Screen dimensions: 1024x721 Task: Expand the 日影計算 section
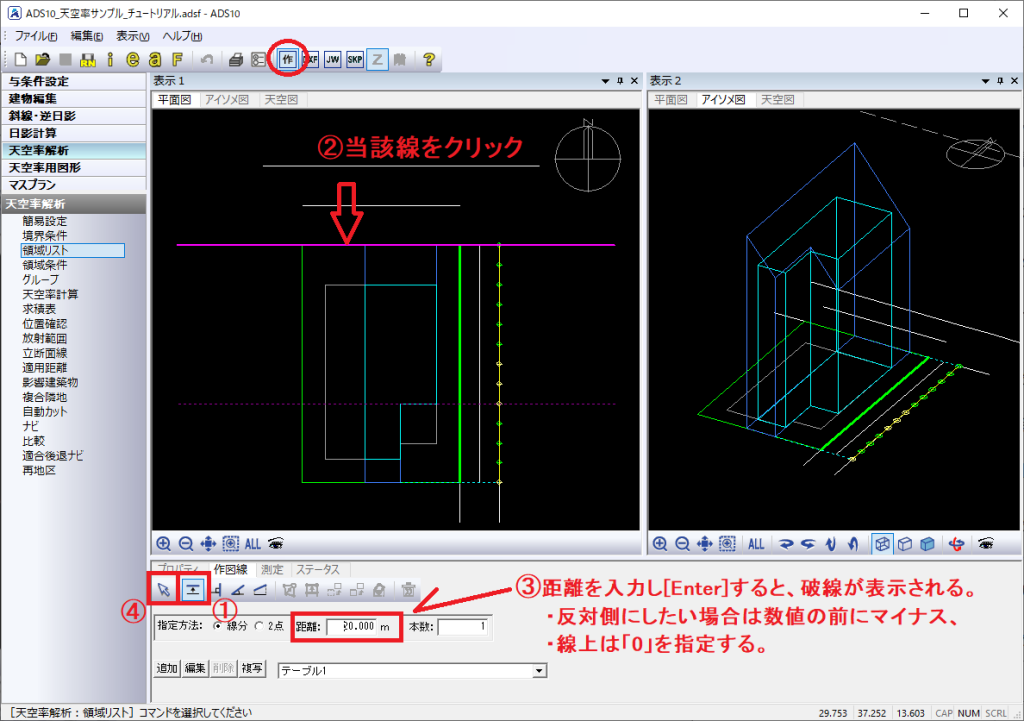click(73, 133)
